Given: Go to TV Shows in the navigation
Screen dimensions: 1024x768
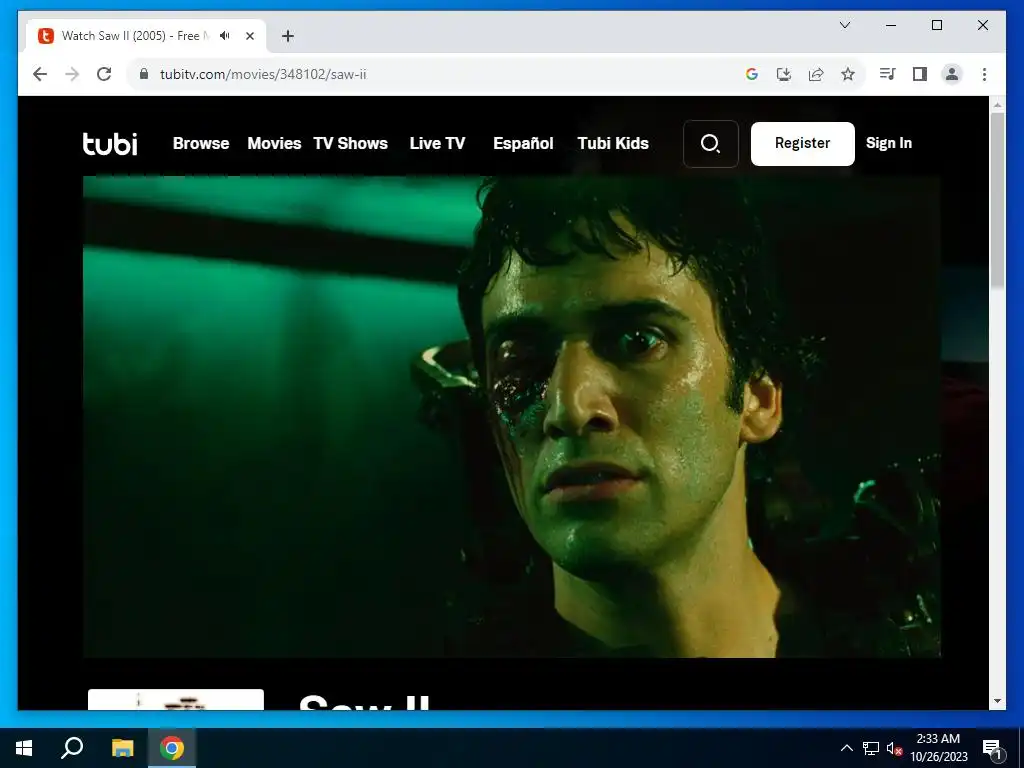Looking at the screenshot, I should coord(351,144).
